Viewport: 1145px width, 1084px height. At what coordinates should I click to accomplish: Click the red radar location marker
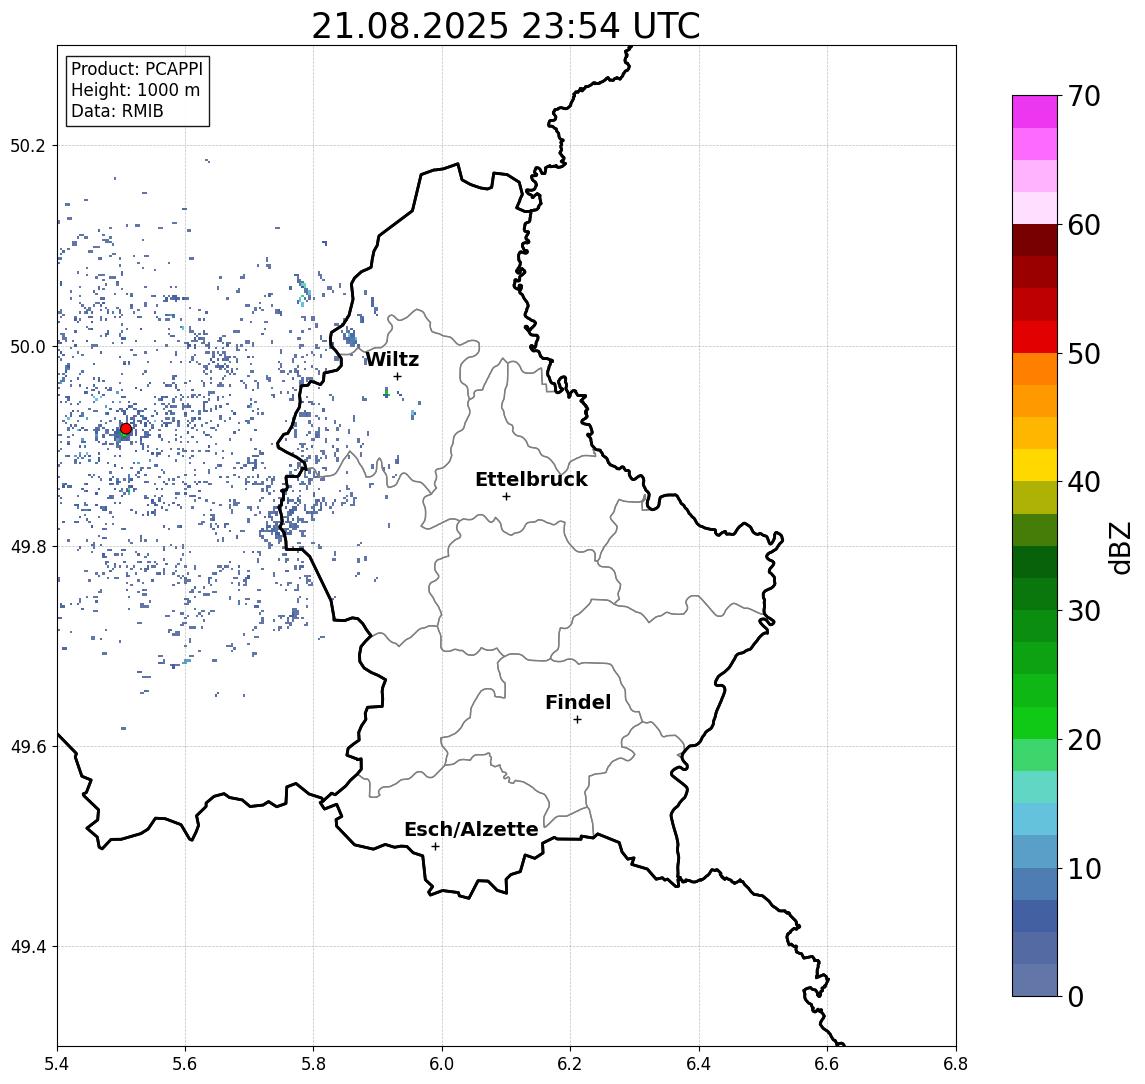coord(126,429)
